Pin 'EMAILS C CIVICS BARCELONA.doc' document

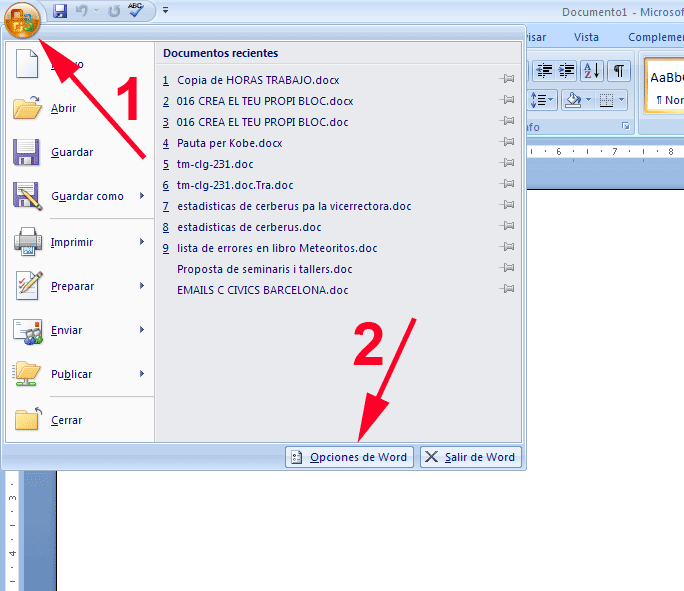[x=508, y=290]
